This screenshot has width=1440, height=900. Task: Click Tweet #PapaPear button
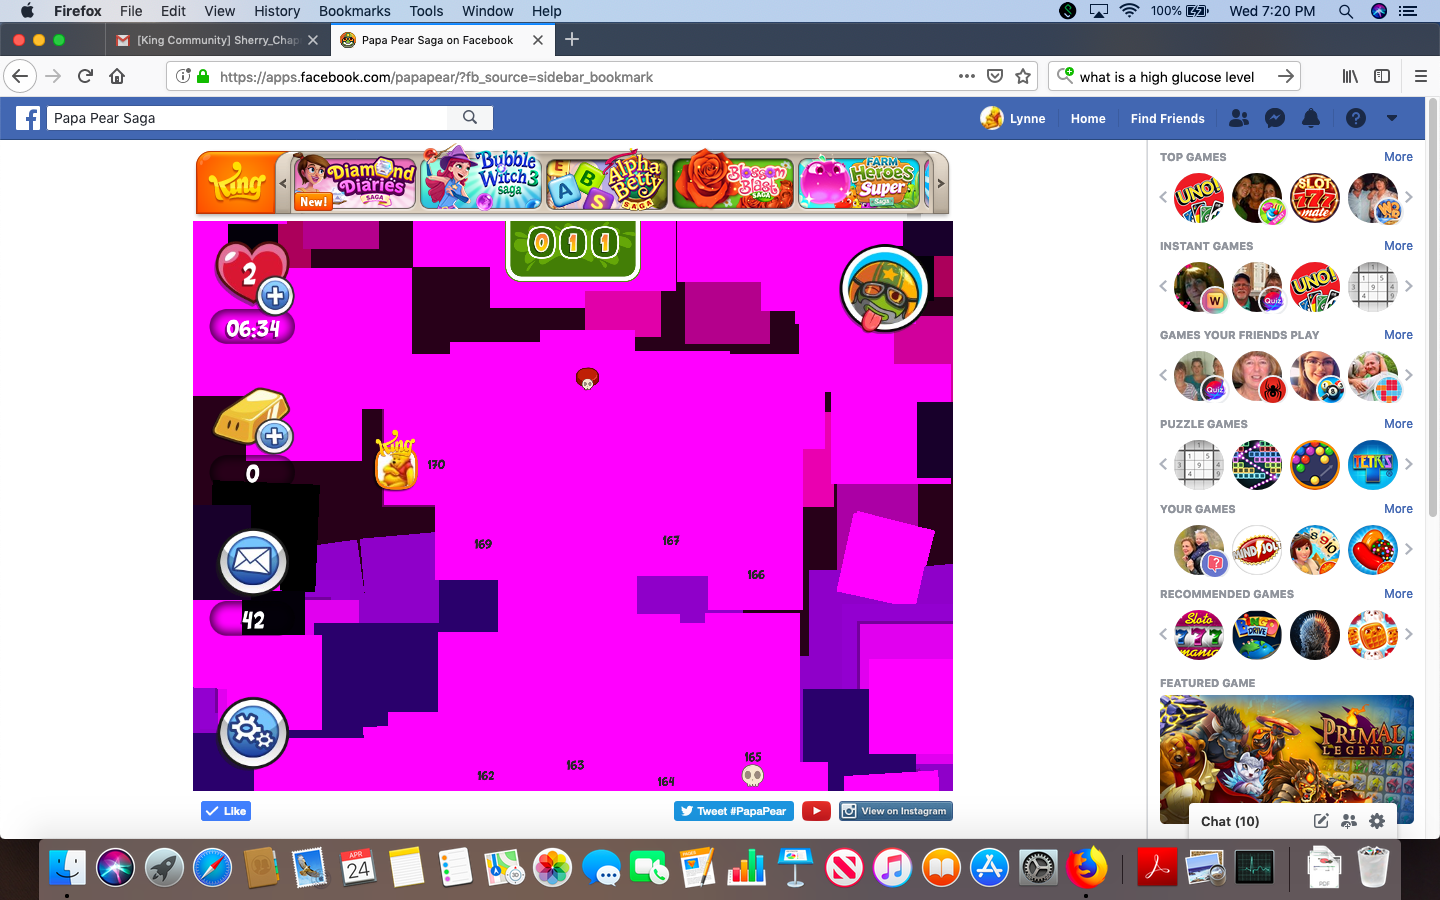(x=734, y=811)
